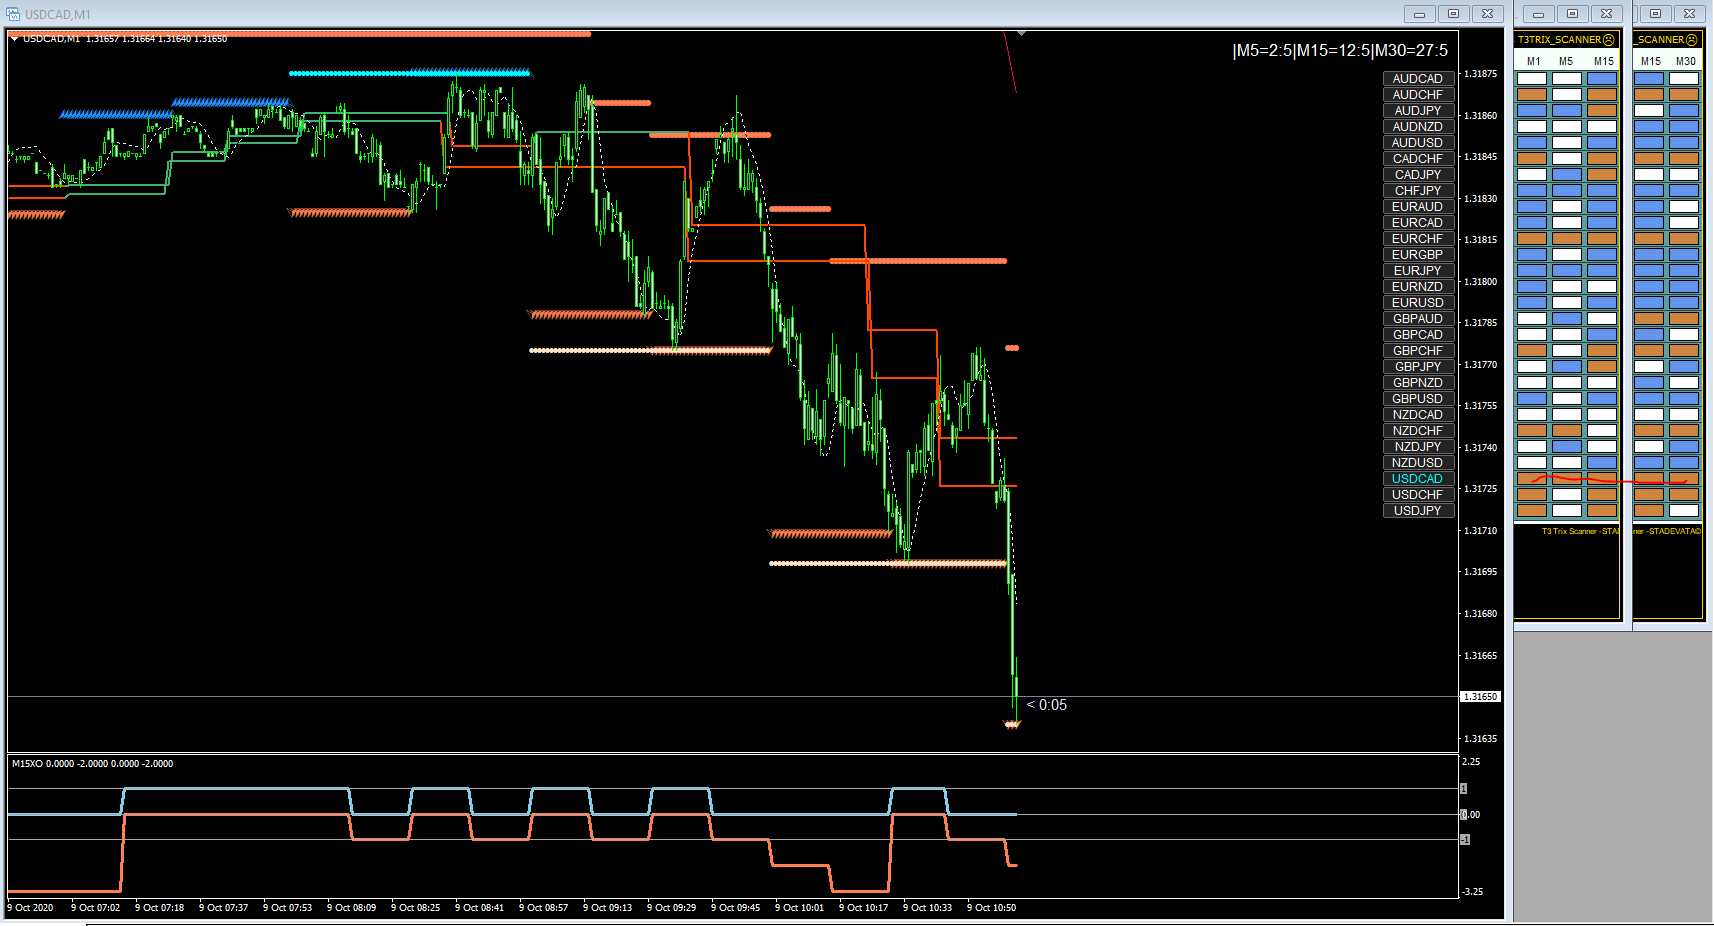
Task: Select the AUDCHF symbol button
Action: tap(1418, 95)
